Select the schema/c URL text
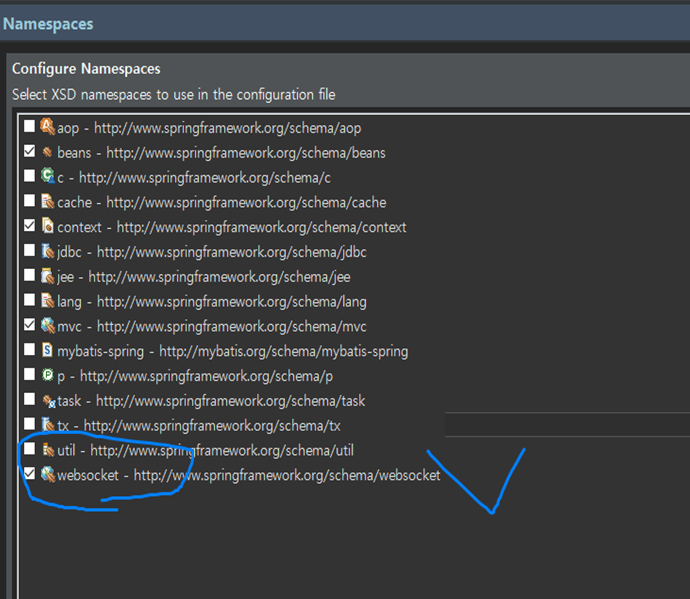Viewport: 690px width, 599px height. [205, 178]
